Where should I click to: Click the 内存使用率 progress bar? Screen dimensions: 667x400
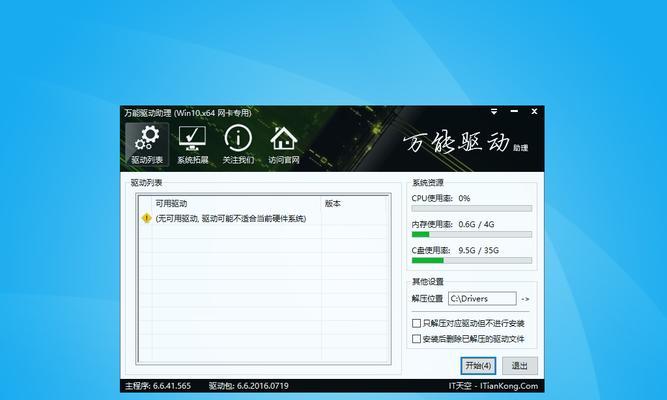tap(472, 234)
